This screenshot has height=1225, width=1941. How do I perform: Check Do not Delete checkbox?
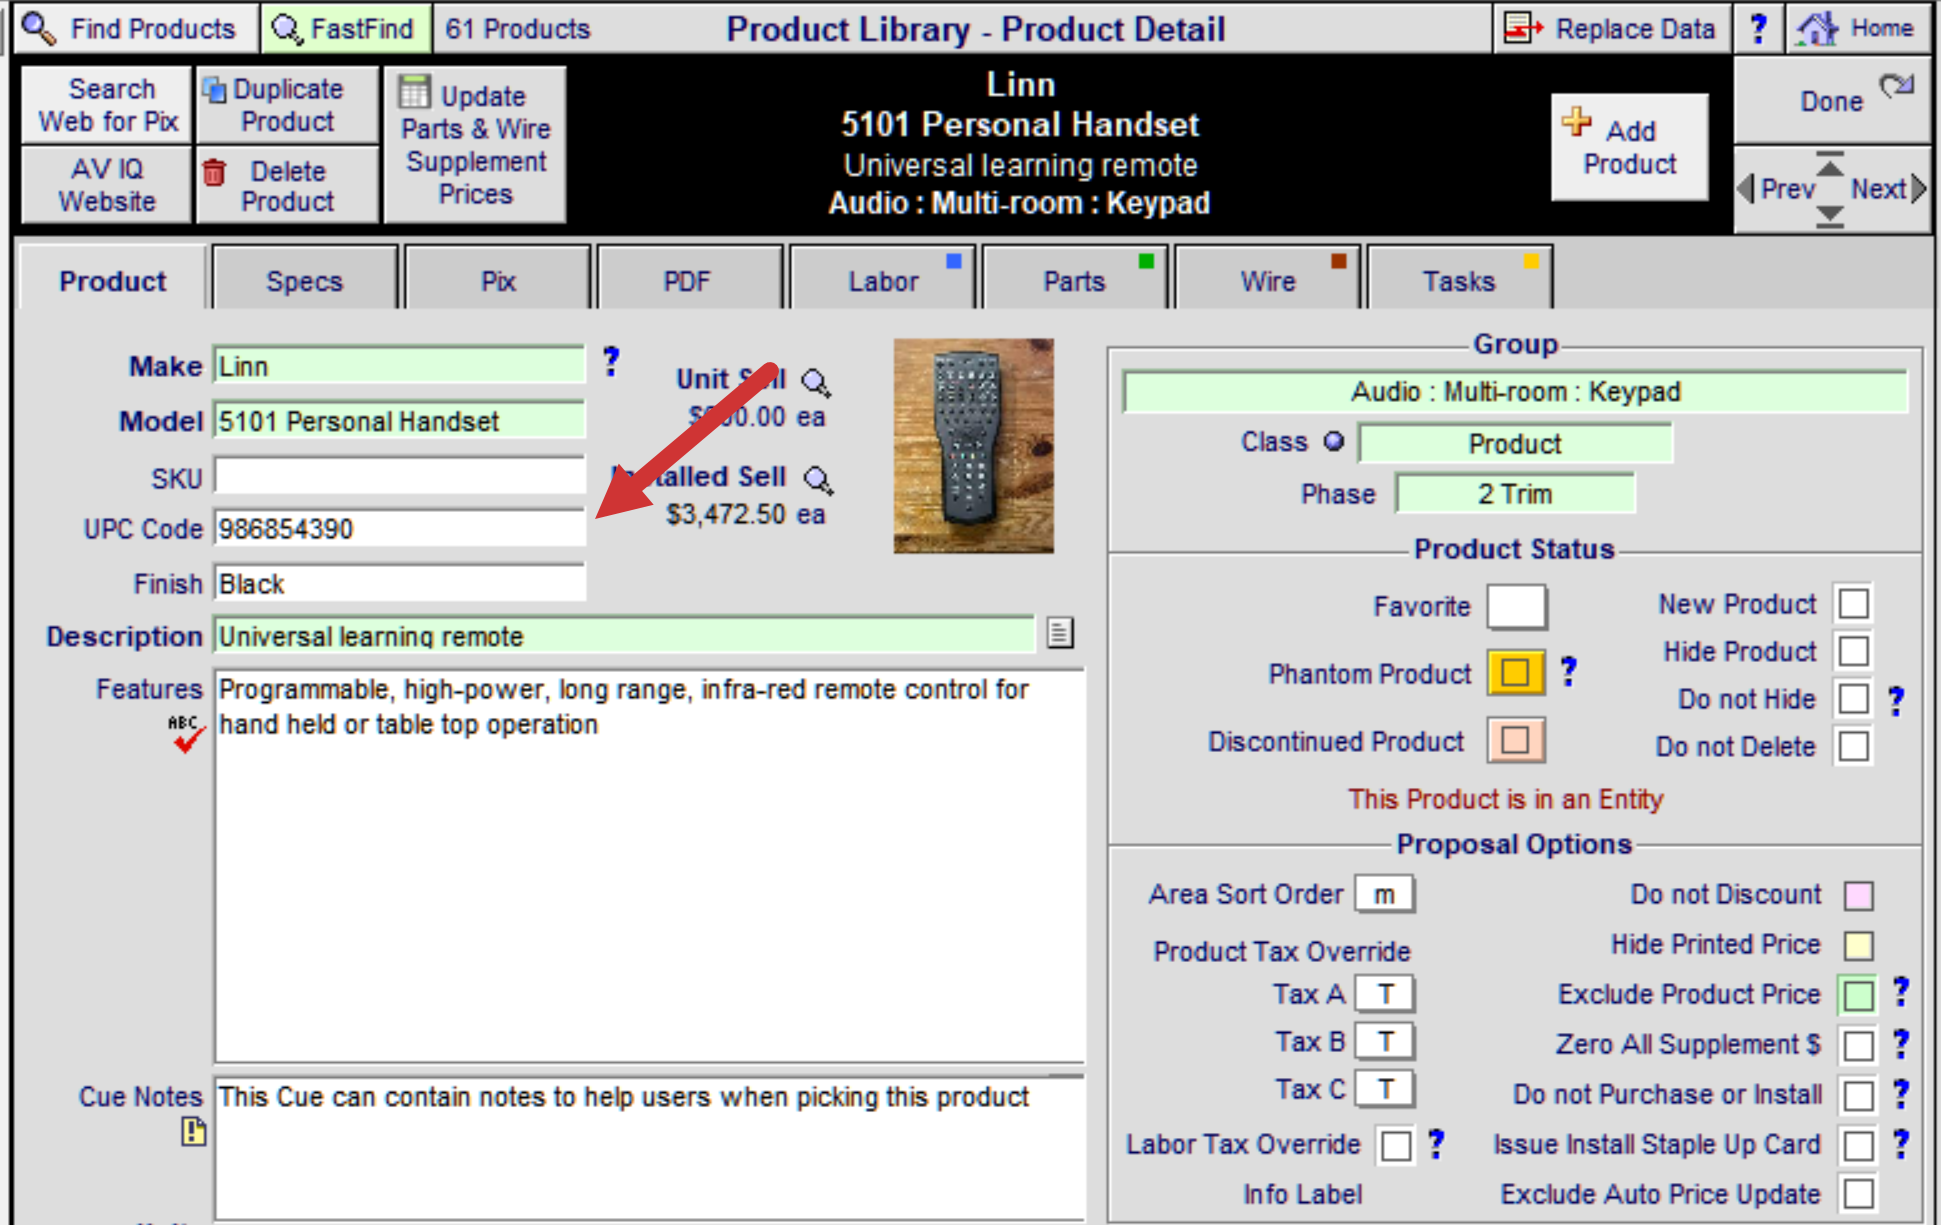click(1853, 746)
